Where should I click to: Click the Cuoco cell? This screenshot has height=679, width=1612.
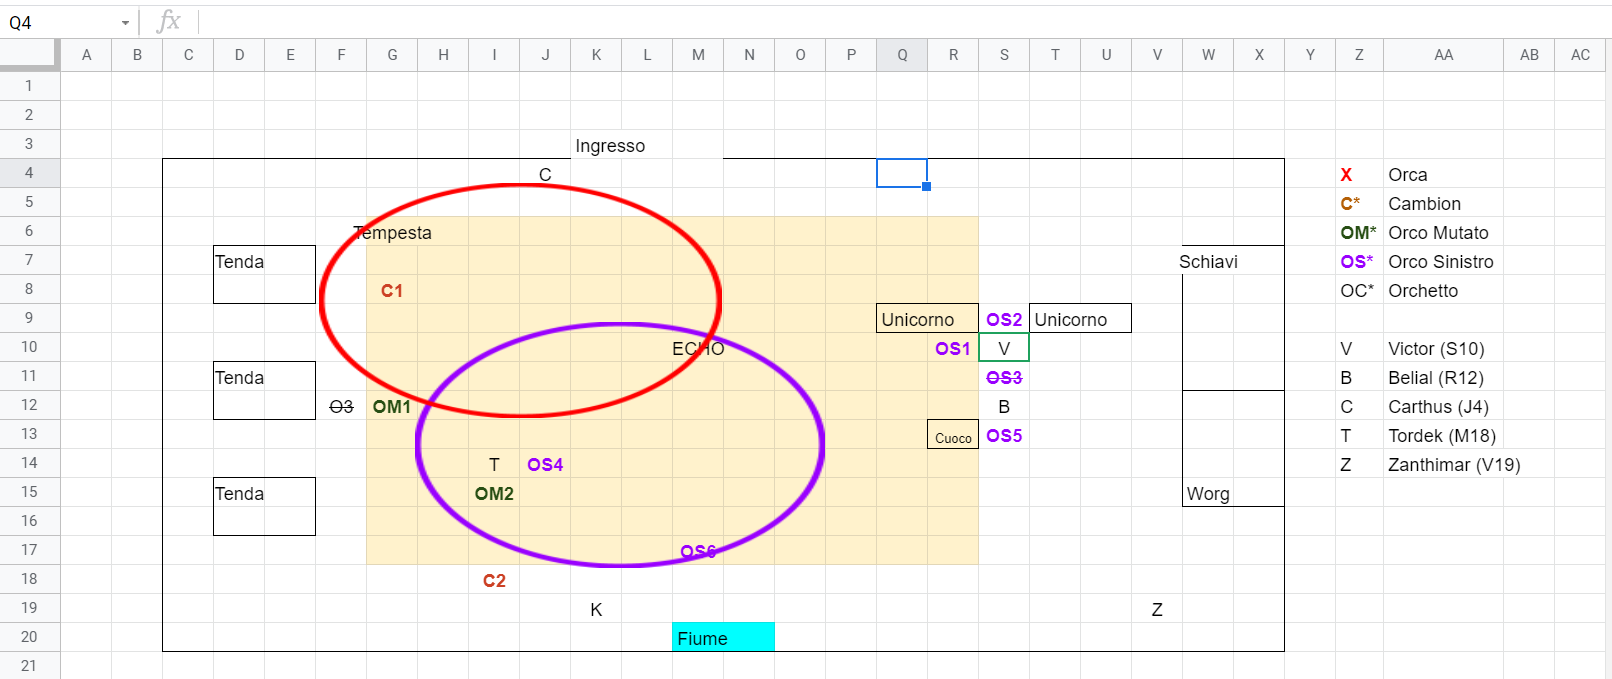point(953,436)
